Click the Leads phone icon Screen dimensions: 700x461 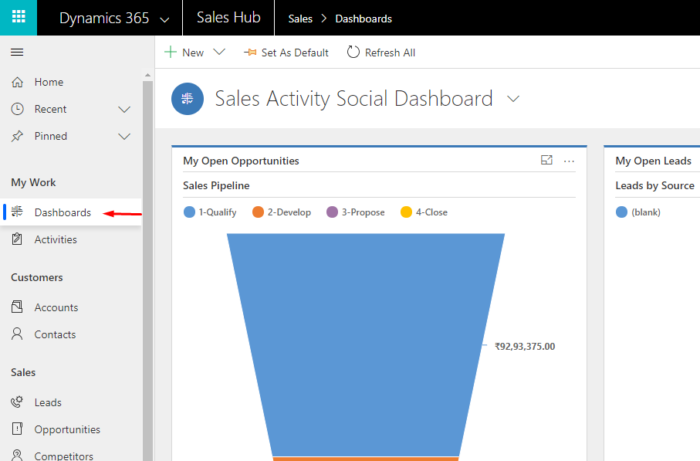pyautogui.click(x=17, y=402)
